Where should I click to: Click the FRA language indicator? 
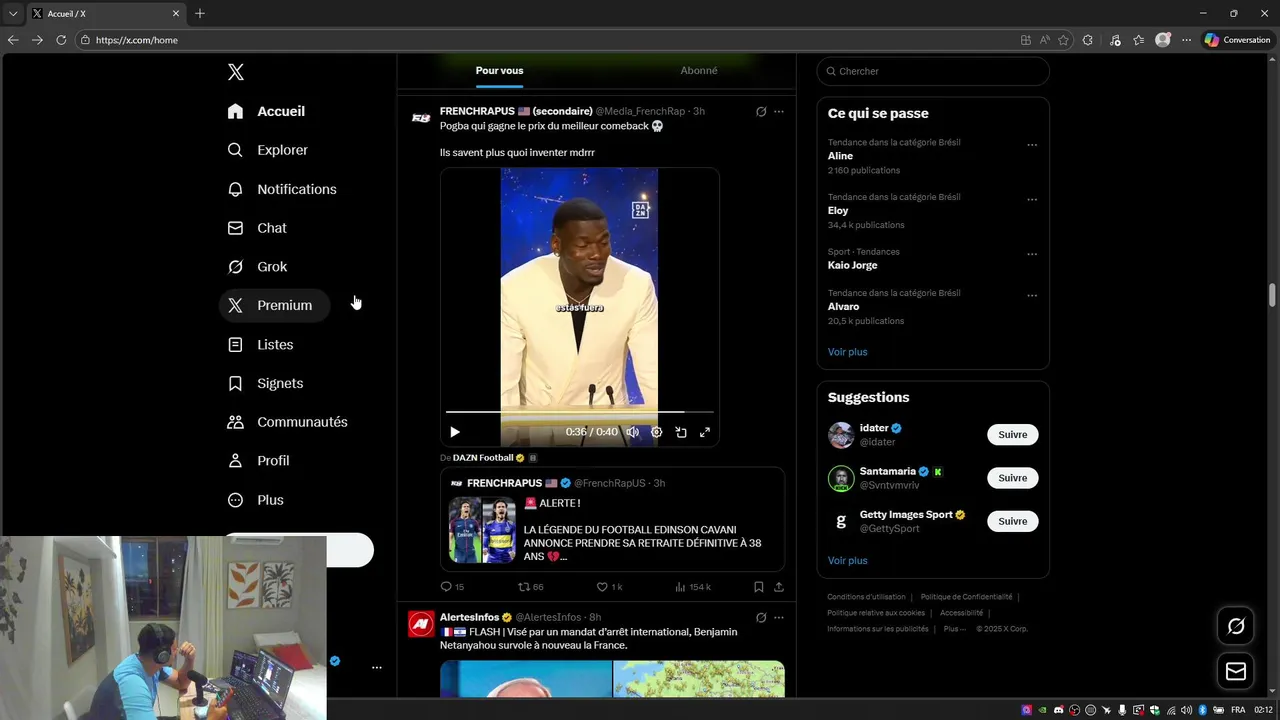tap(1238, 710)
